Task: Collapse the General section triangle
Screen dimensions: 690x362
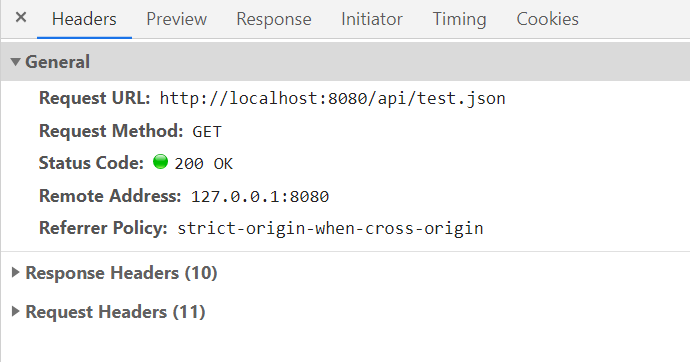Action: 15,62
